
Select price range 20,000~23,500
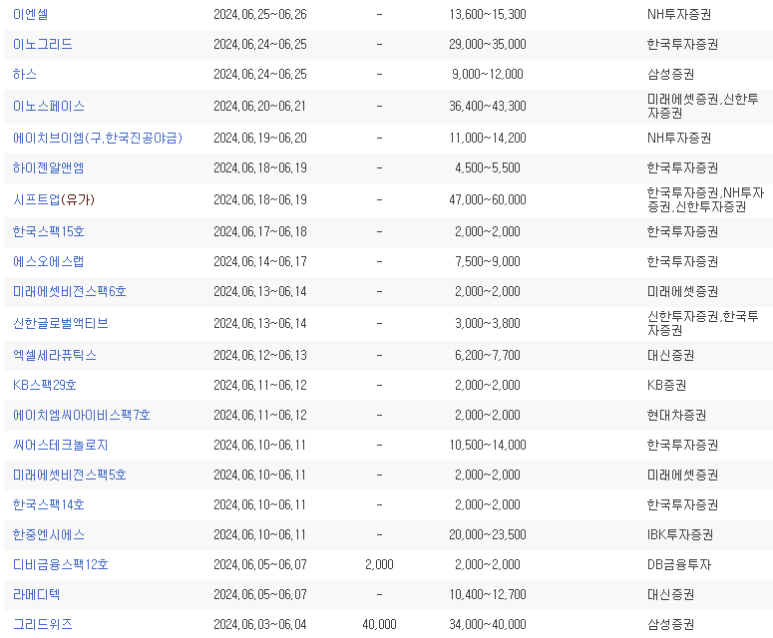point(488,534)
